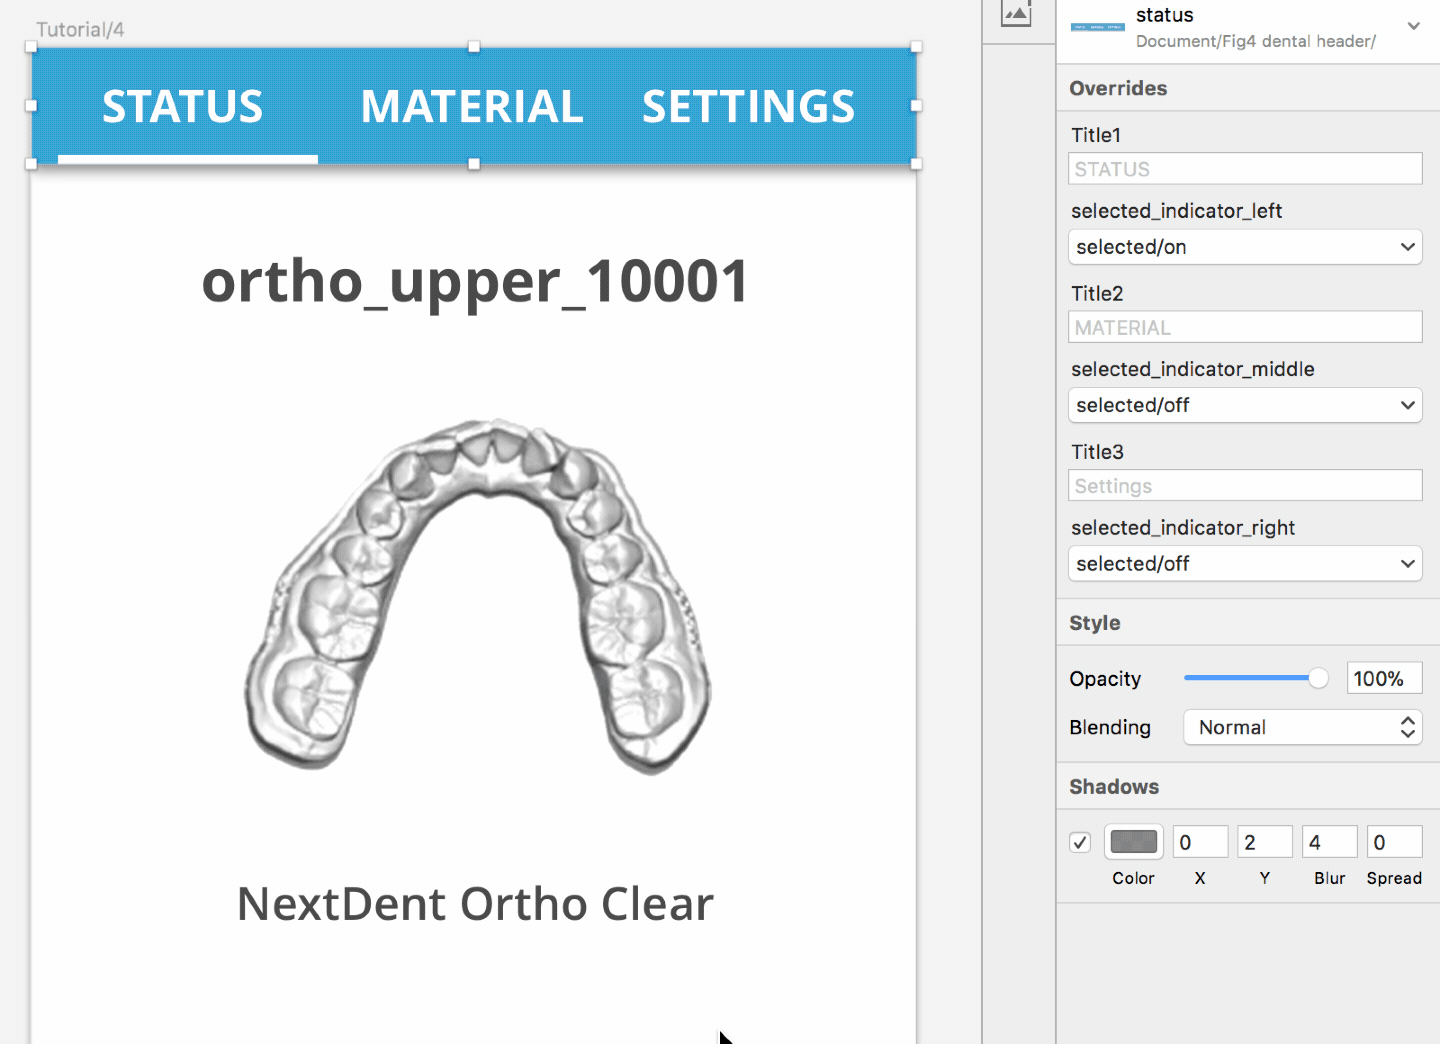The image size is (1440, 1044).
Task: Click the image icon above the inspector
Action: point(1016,13)
